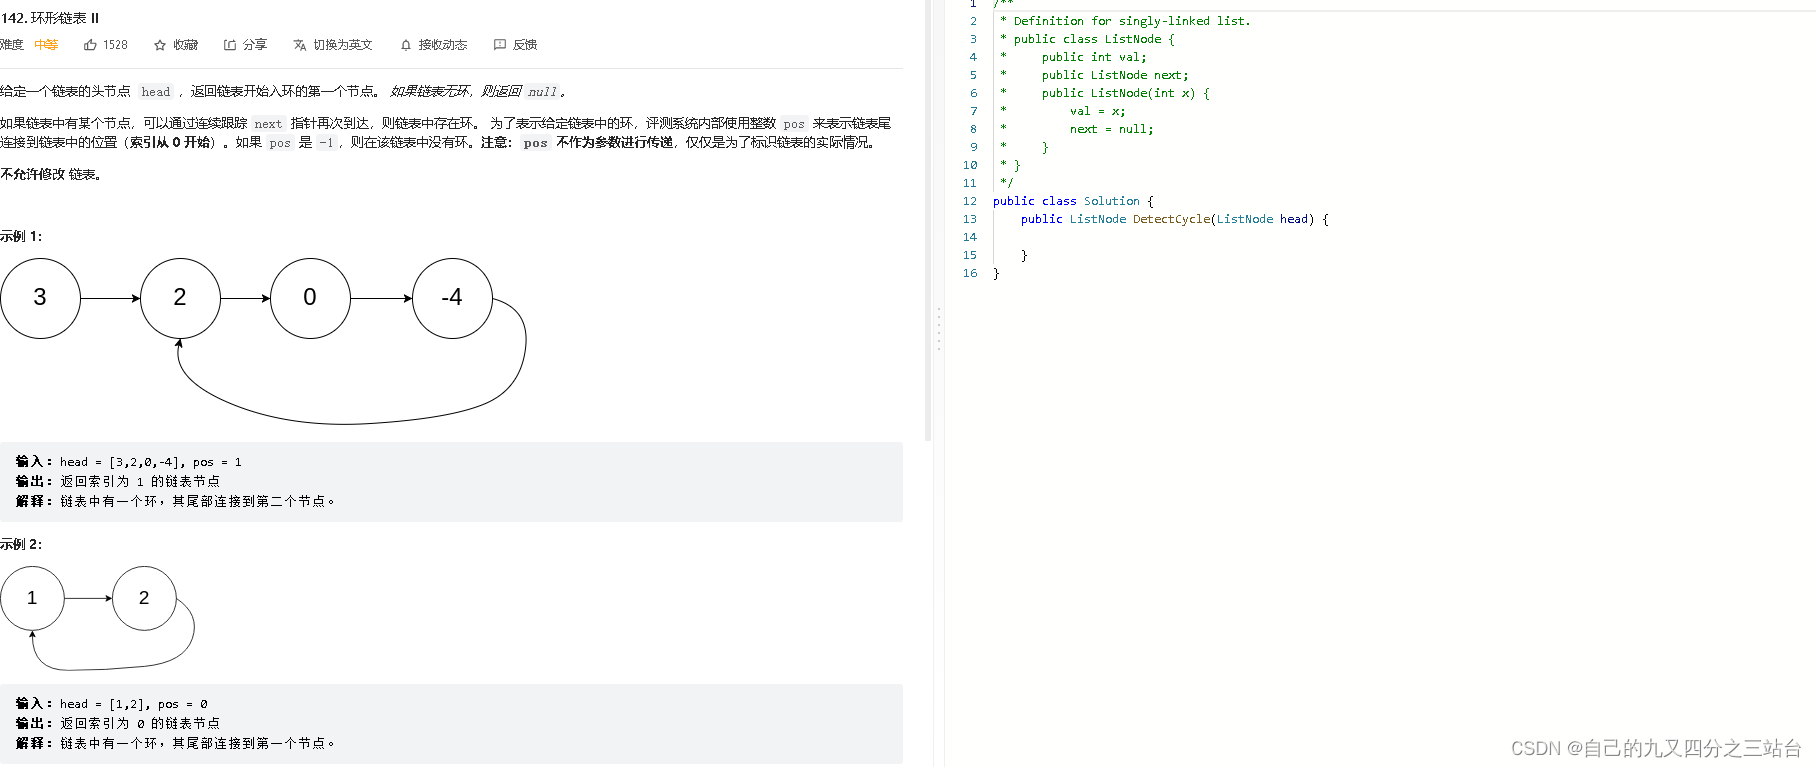The height and width of the screenshot is (767, 1816).
Task: Click the thumbs-up like icon showing 1528
Action: (90, 45)
